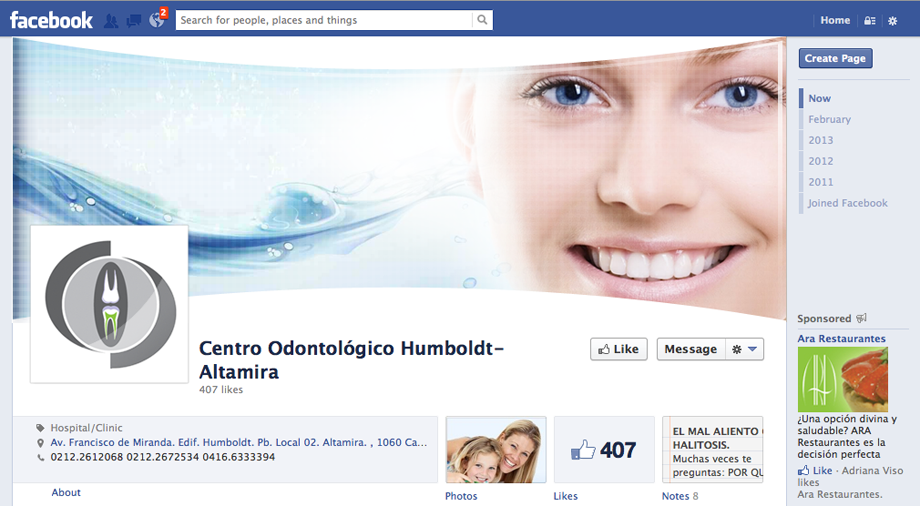The width and height of the screenshot is (920, 506).
Task: Click the Ara Restaurantes ad image
Action: pyautogui.click(x=843, y=379)
